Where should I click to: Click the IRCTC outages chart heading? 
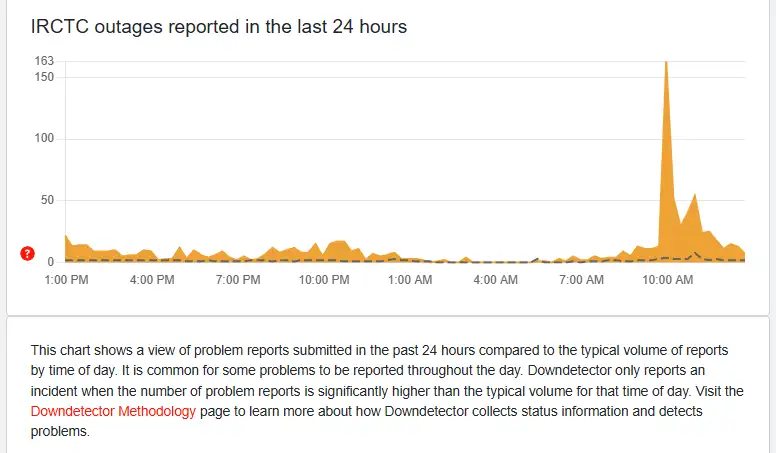(x=219, y=27)
